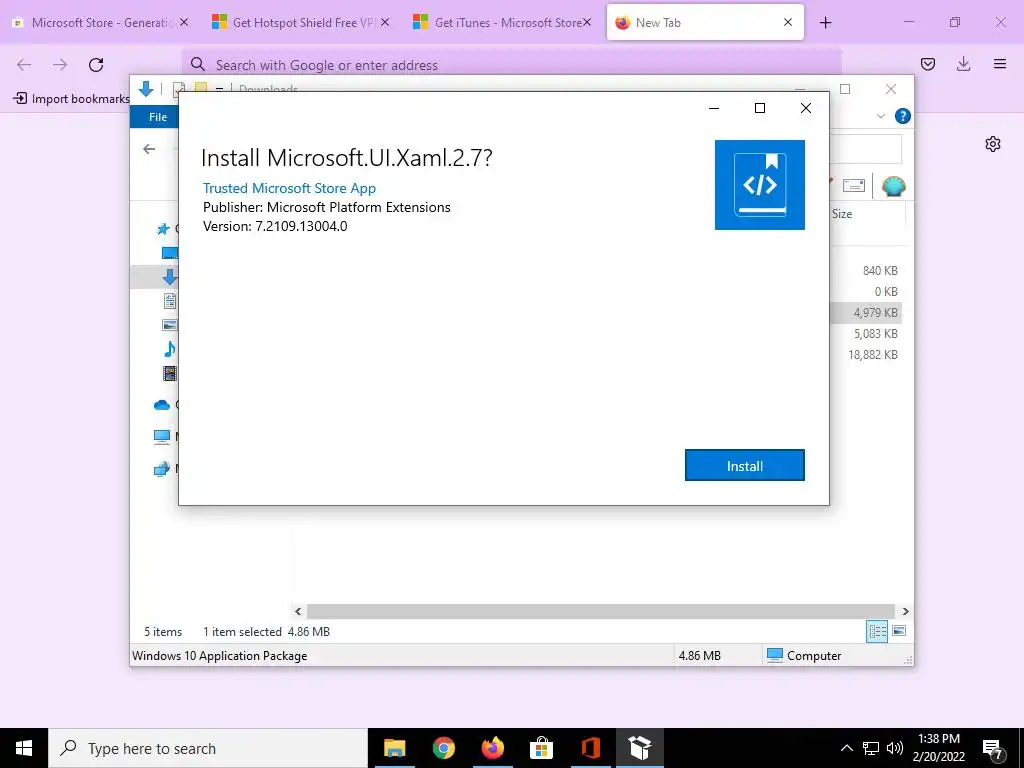1024x768 pixels.
Task: Select Desktop icon in navigation pane
Action: click(x=170, y=253)
